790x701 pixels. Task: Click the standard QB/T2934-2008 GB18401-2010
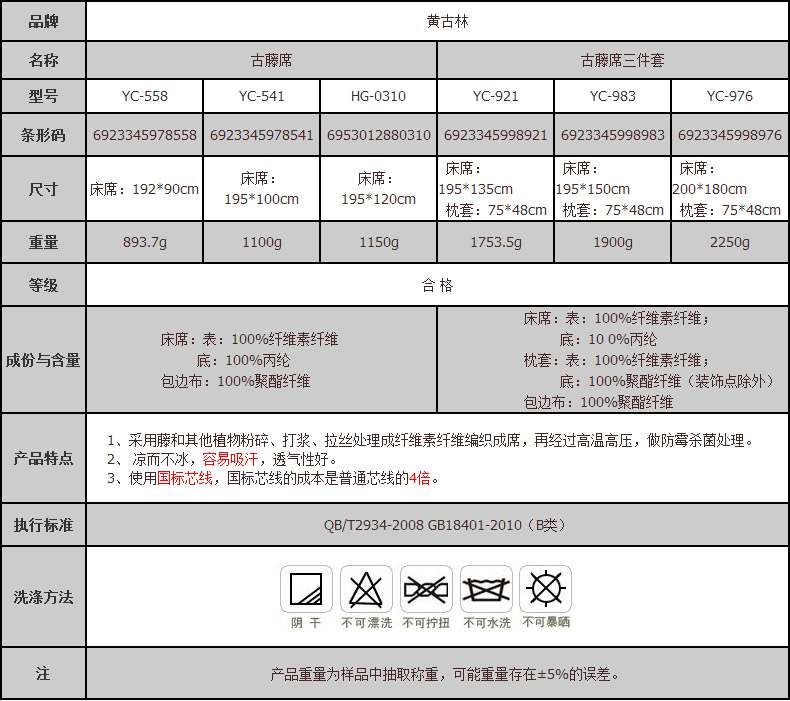(x=422, y=525)
